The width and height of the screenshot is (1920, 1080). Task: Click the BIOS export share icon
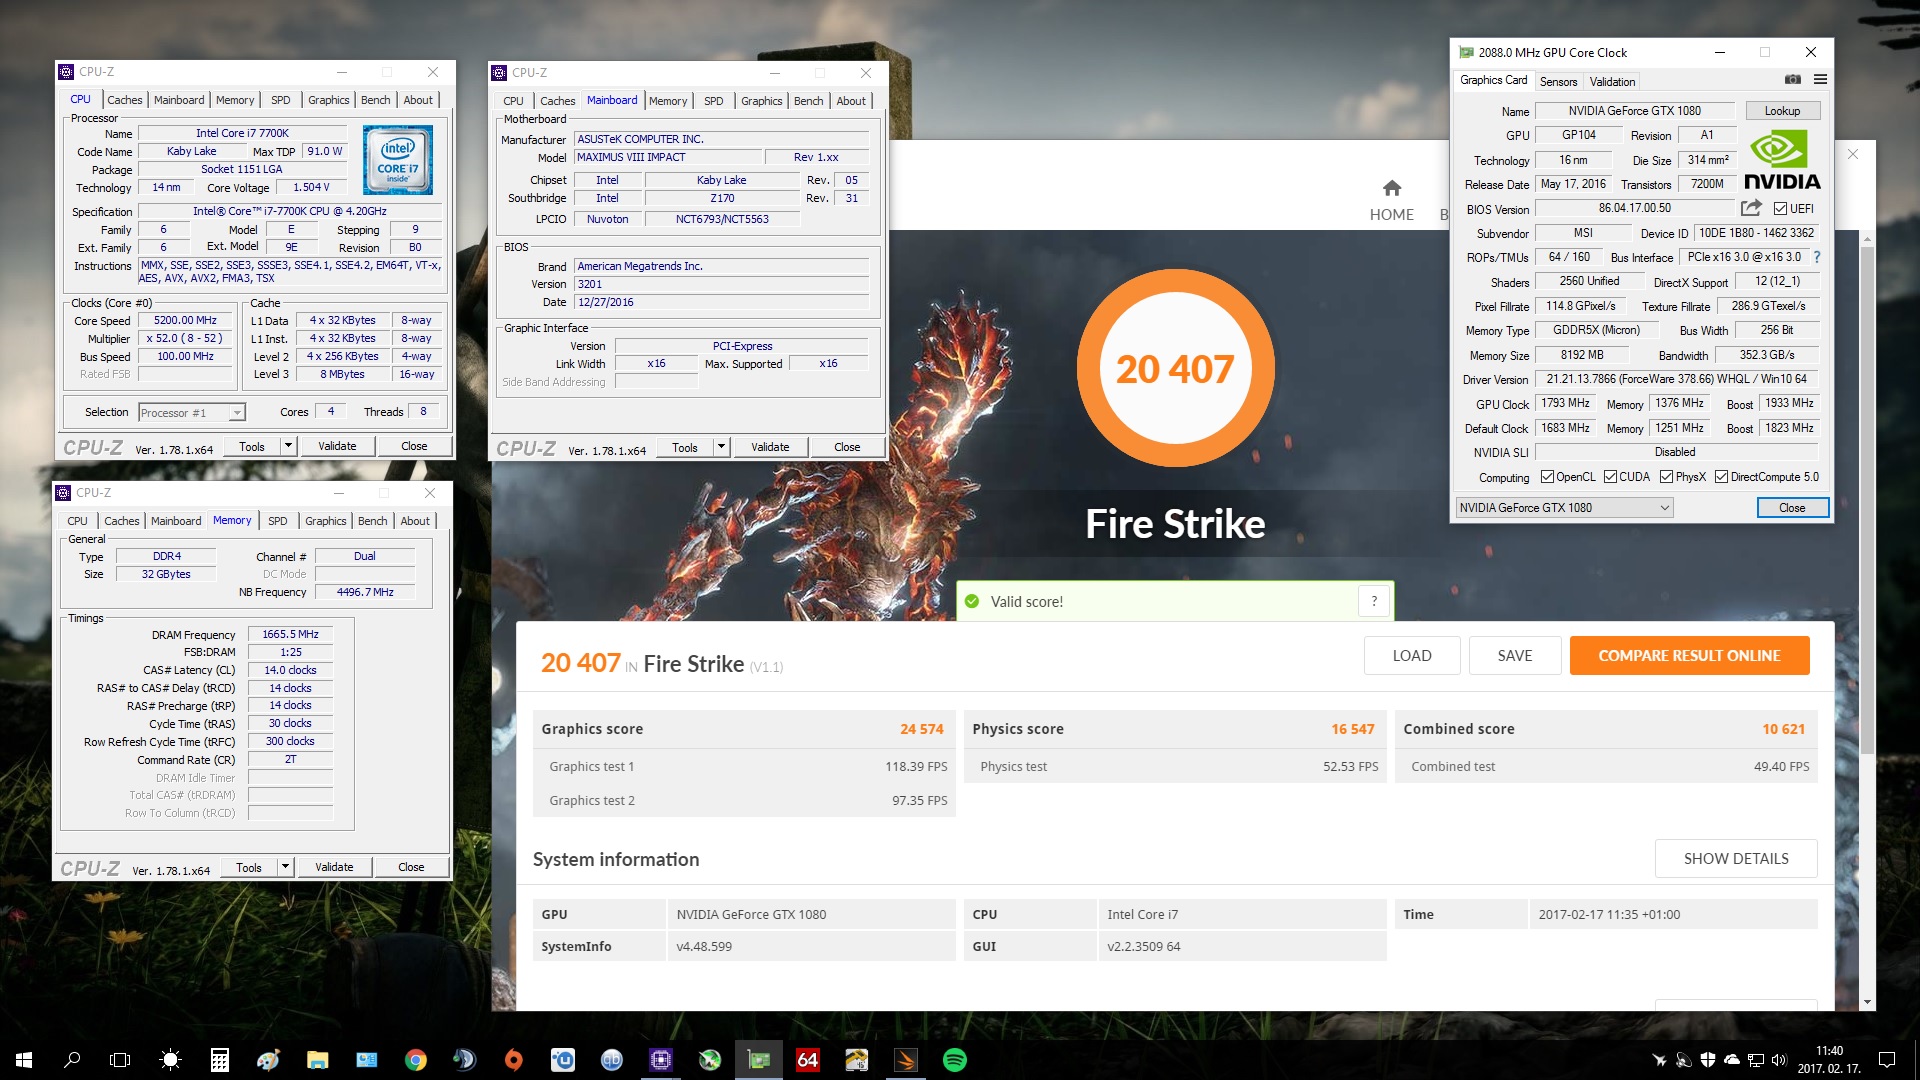1751,208
